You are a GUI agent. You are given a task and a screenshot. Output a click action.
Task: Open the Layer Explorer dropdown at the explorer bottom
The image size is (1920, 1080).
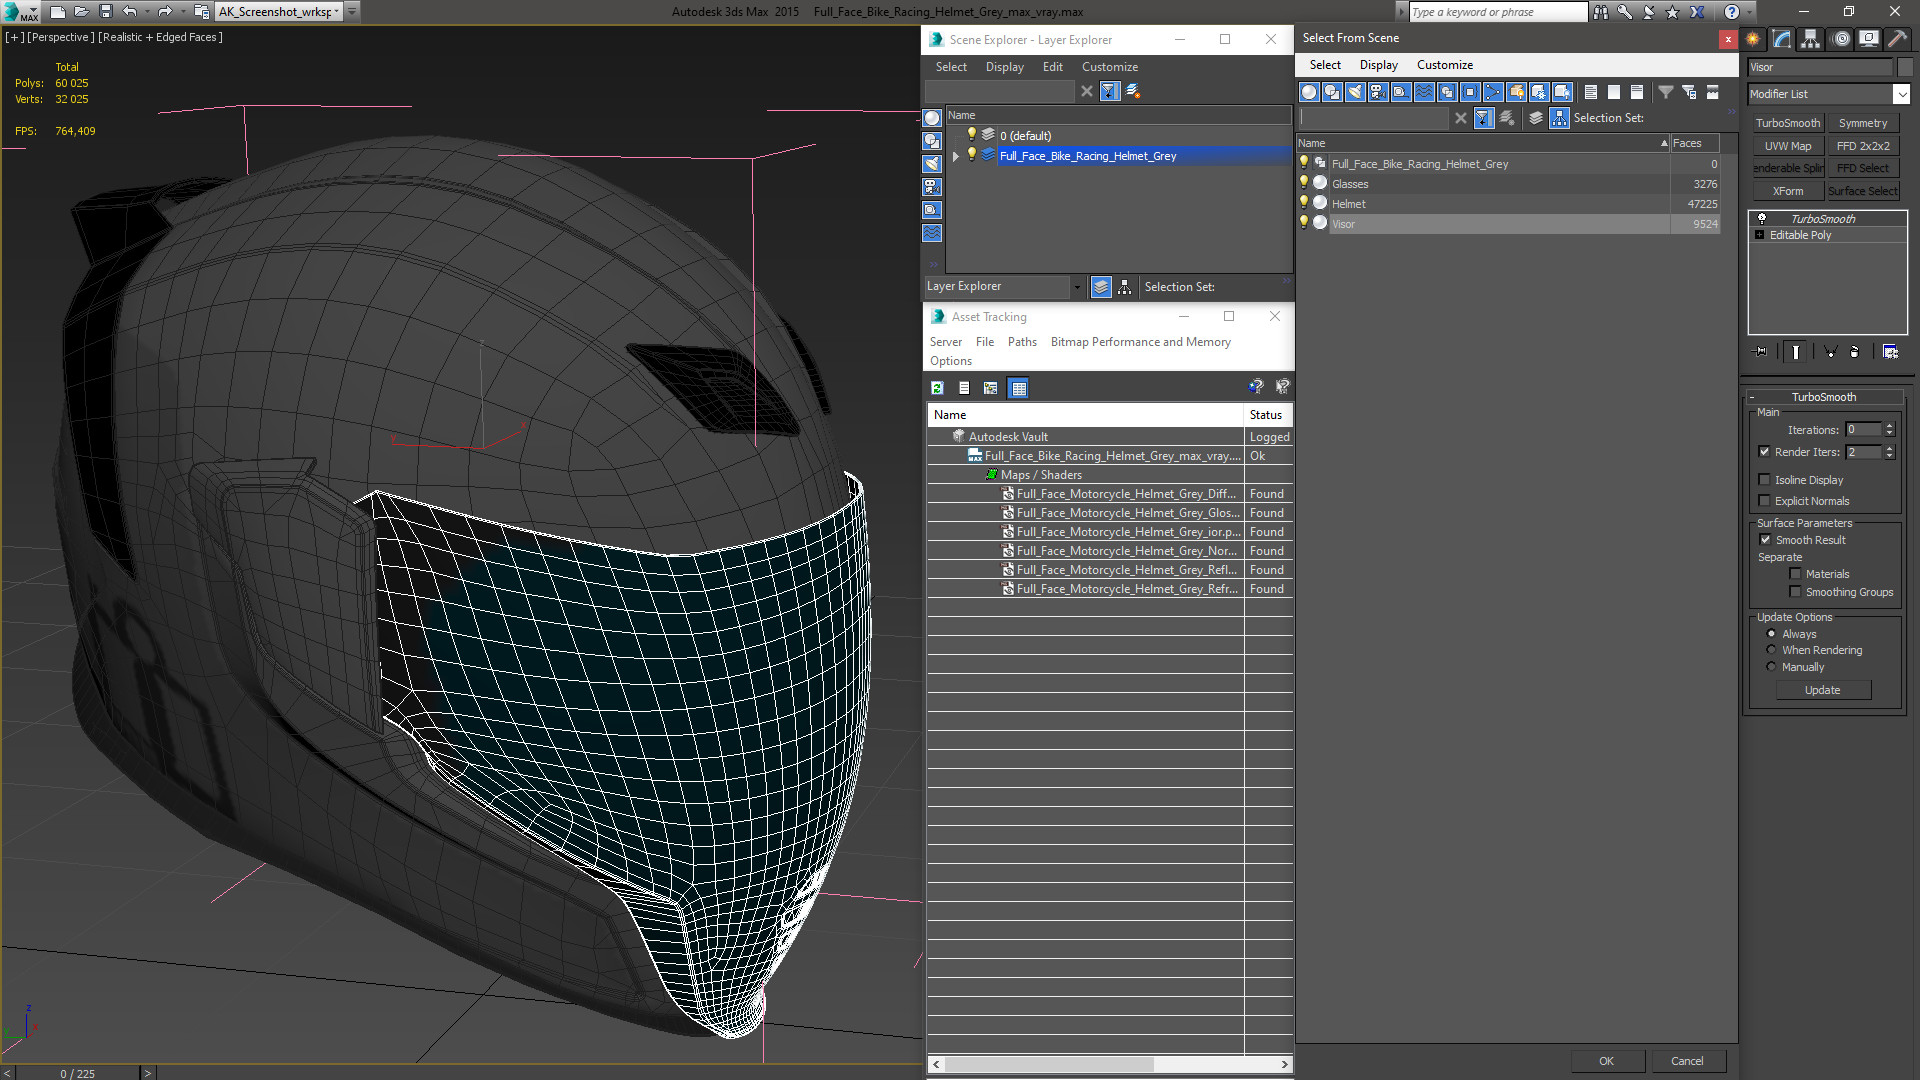click(x=1077, y=287)
